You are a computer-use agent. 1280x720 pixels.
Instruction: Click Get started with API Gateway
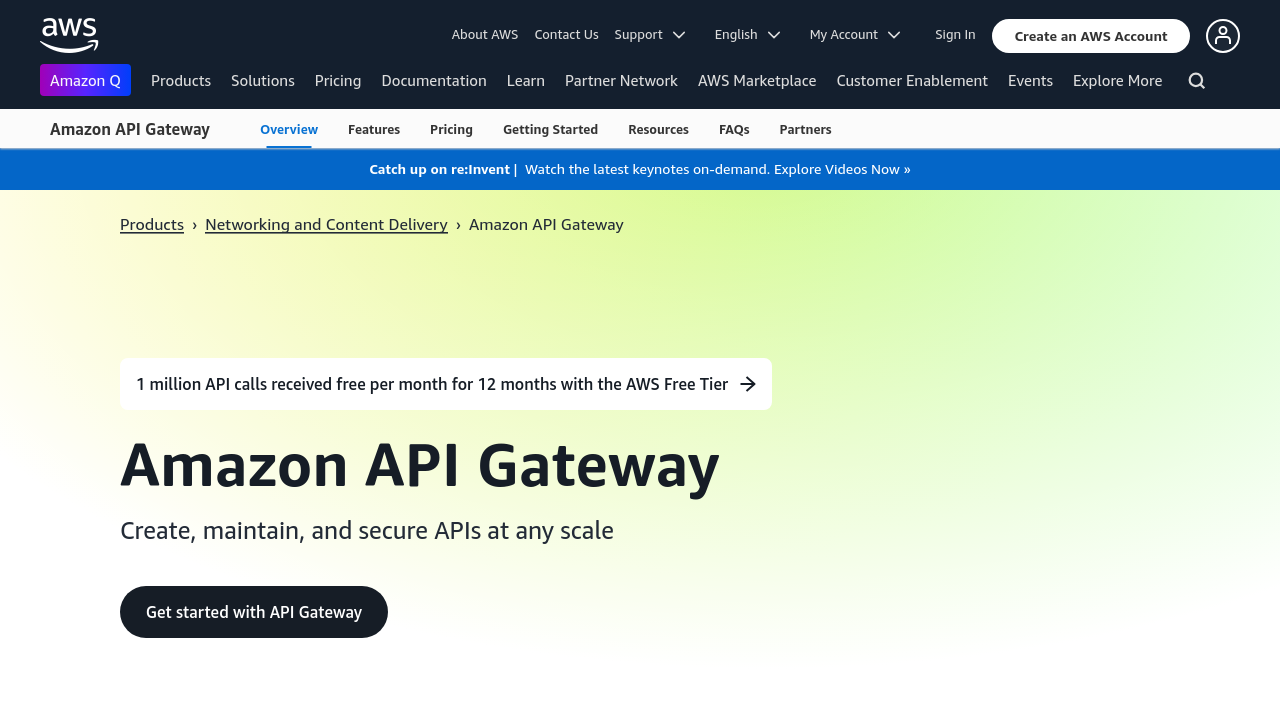(x=254, y=612)
